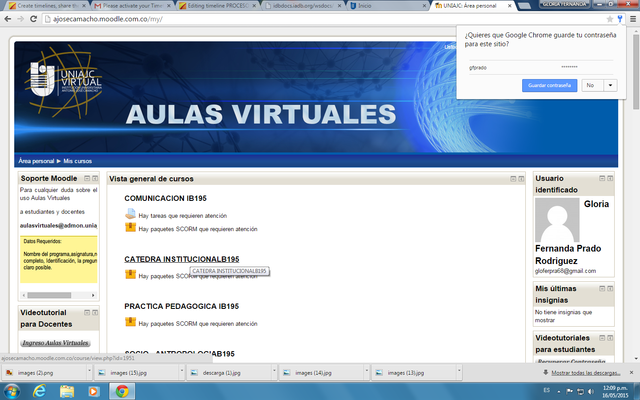Click the Ingreso Aulas Virtuales button
The height and width of the screenshot is (400, 640).
pyautogui.click(x=56, y=343)
